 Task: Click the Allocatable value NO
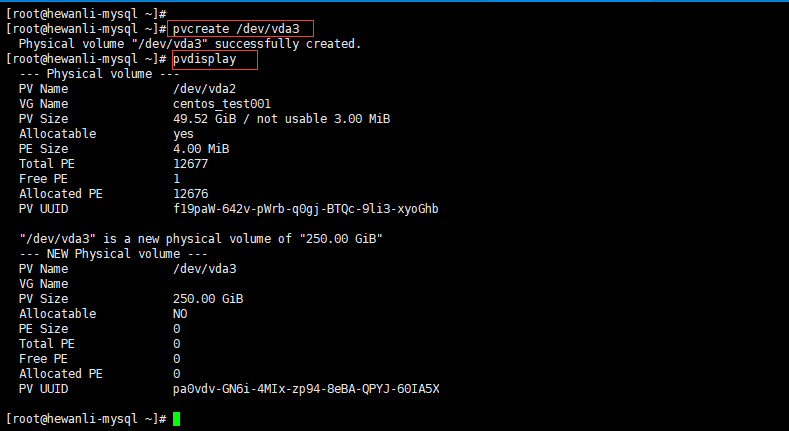[180, 314]
